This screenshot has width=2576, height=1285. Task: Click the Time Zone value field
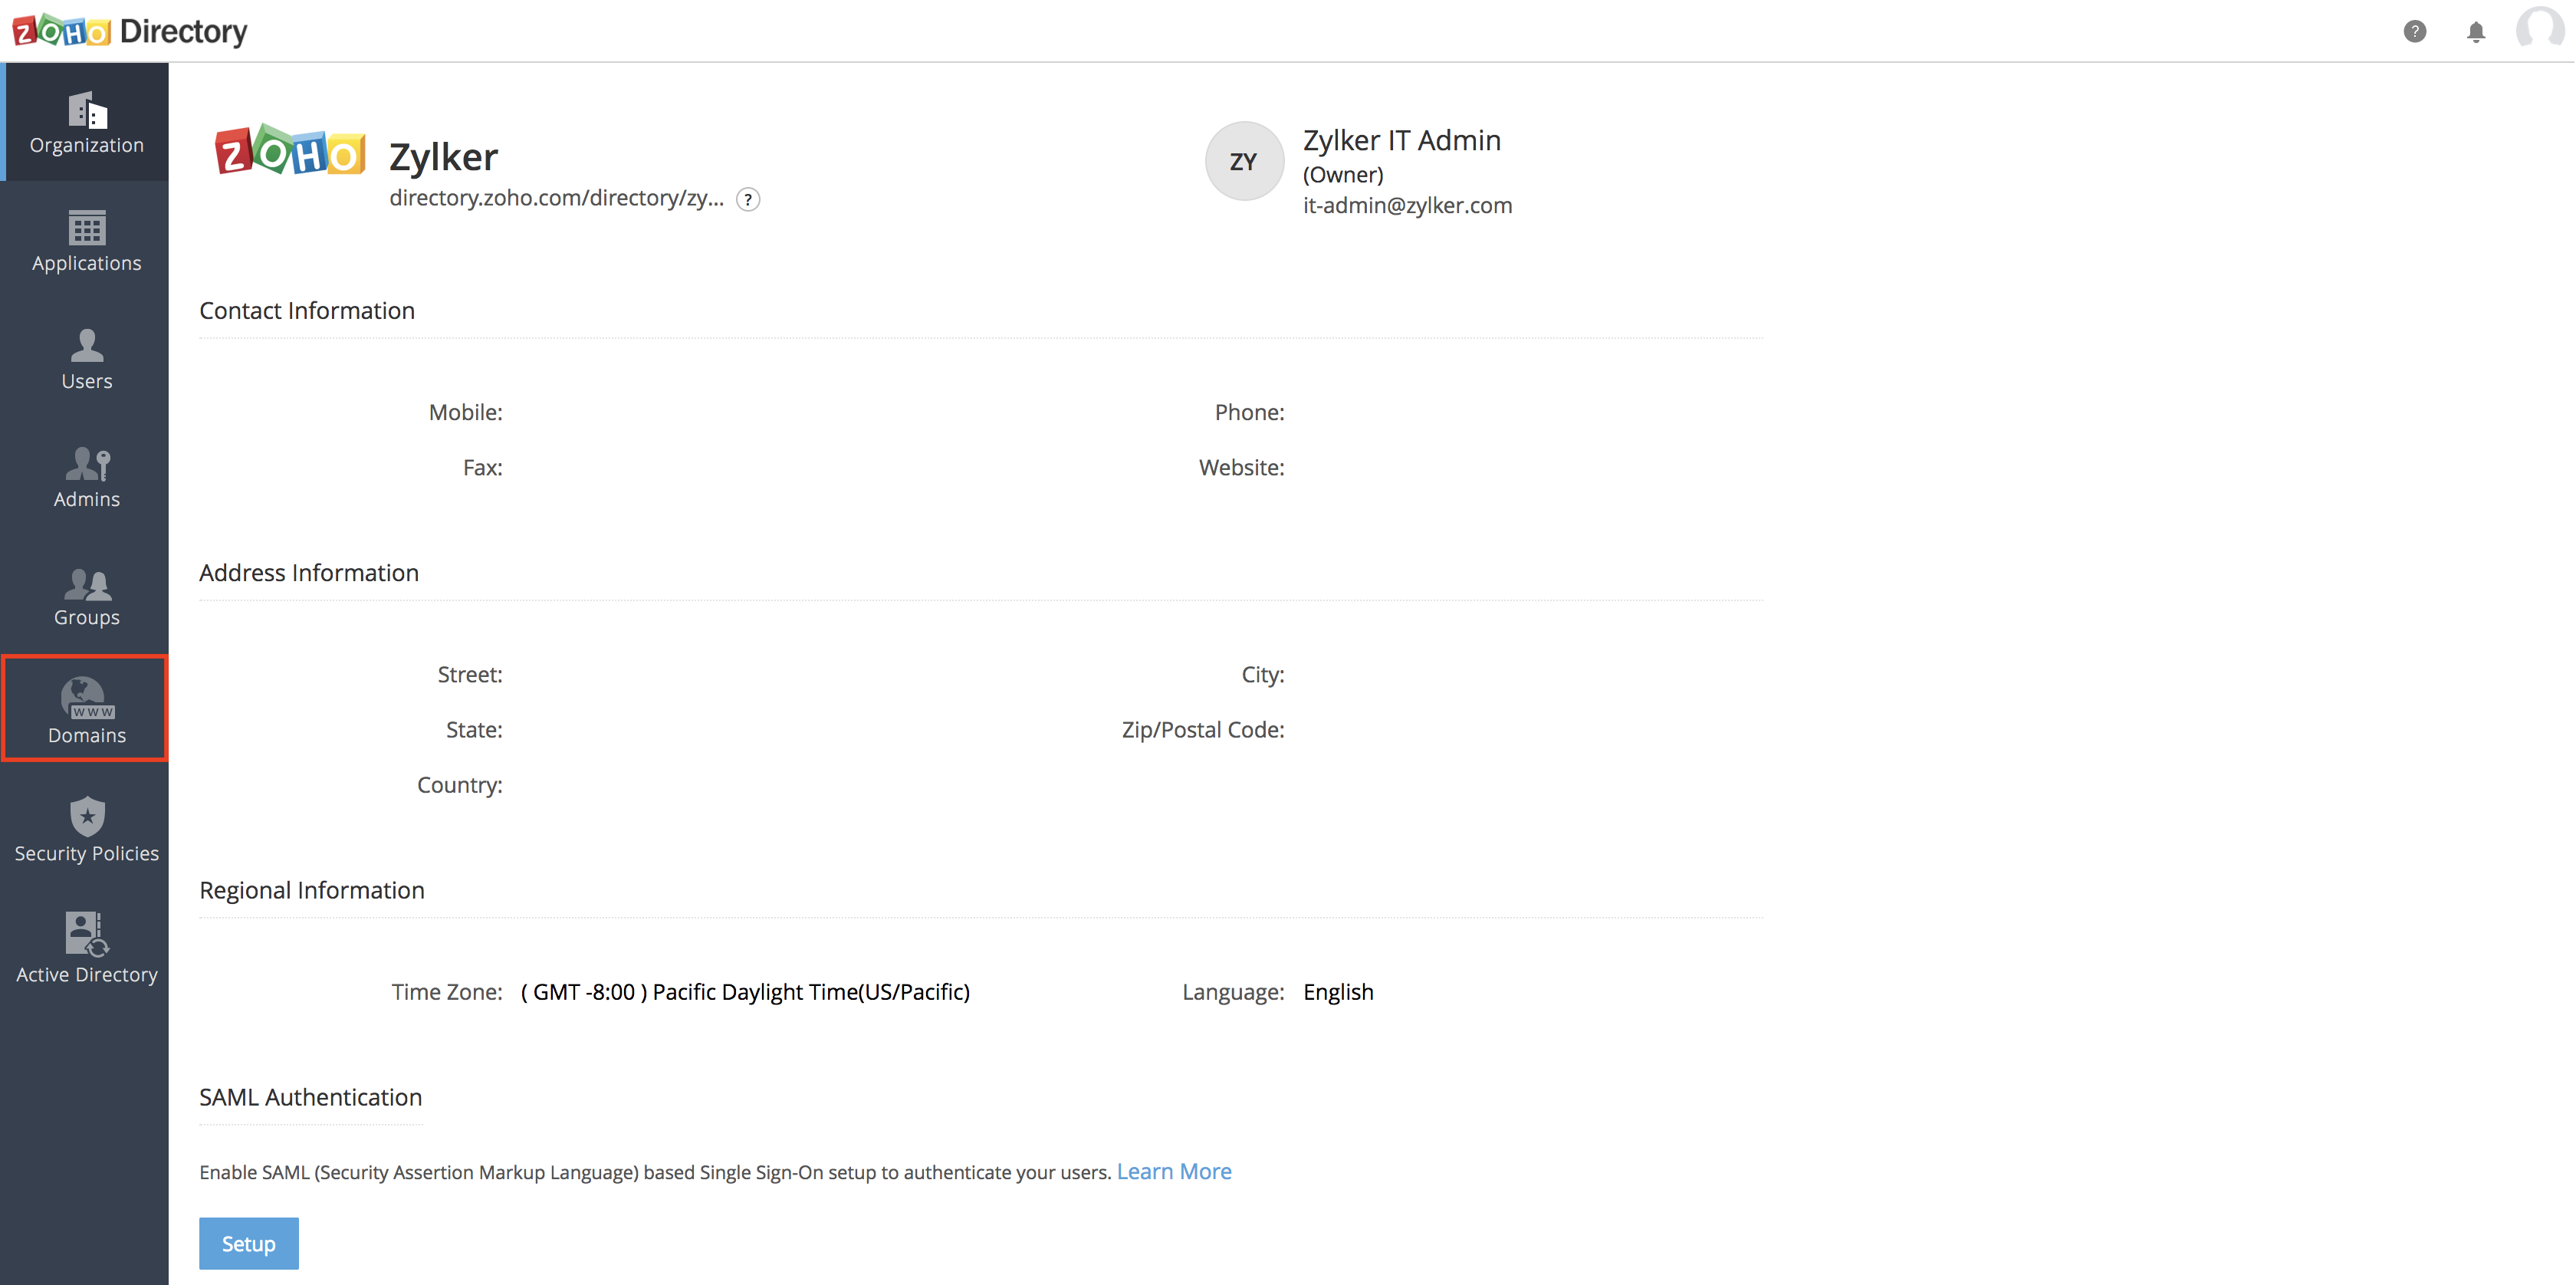[x=744, y=991]
